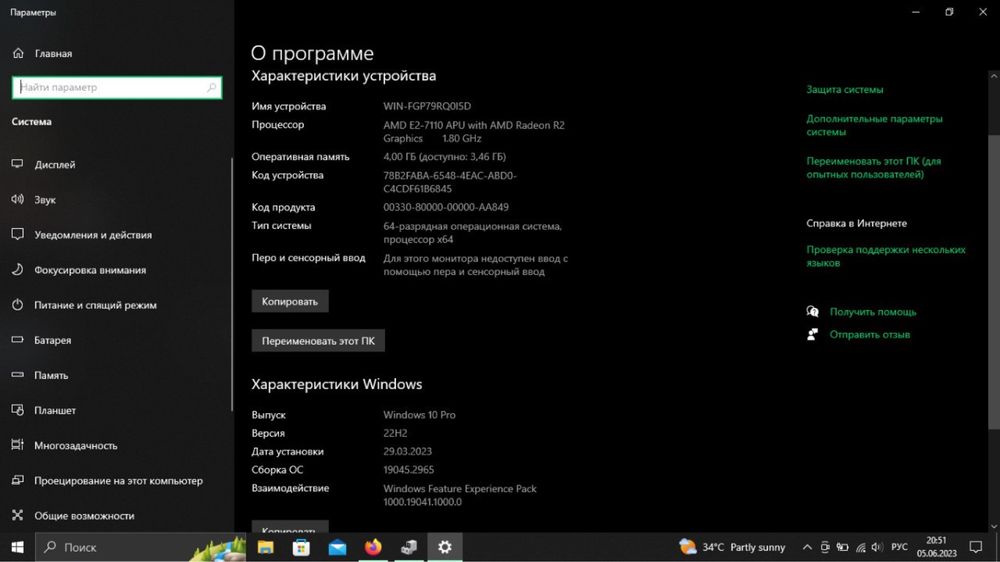Viewport: 1000px width, 562px height.
Task: Select the Звук menu entry text
Action: [45, 200]
